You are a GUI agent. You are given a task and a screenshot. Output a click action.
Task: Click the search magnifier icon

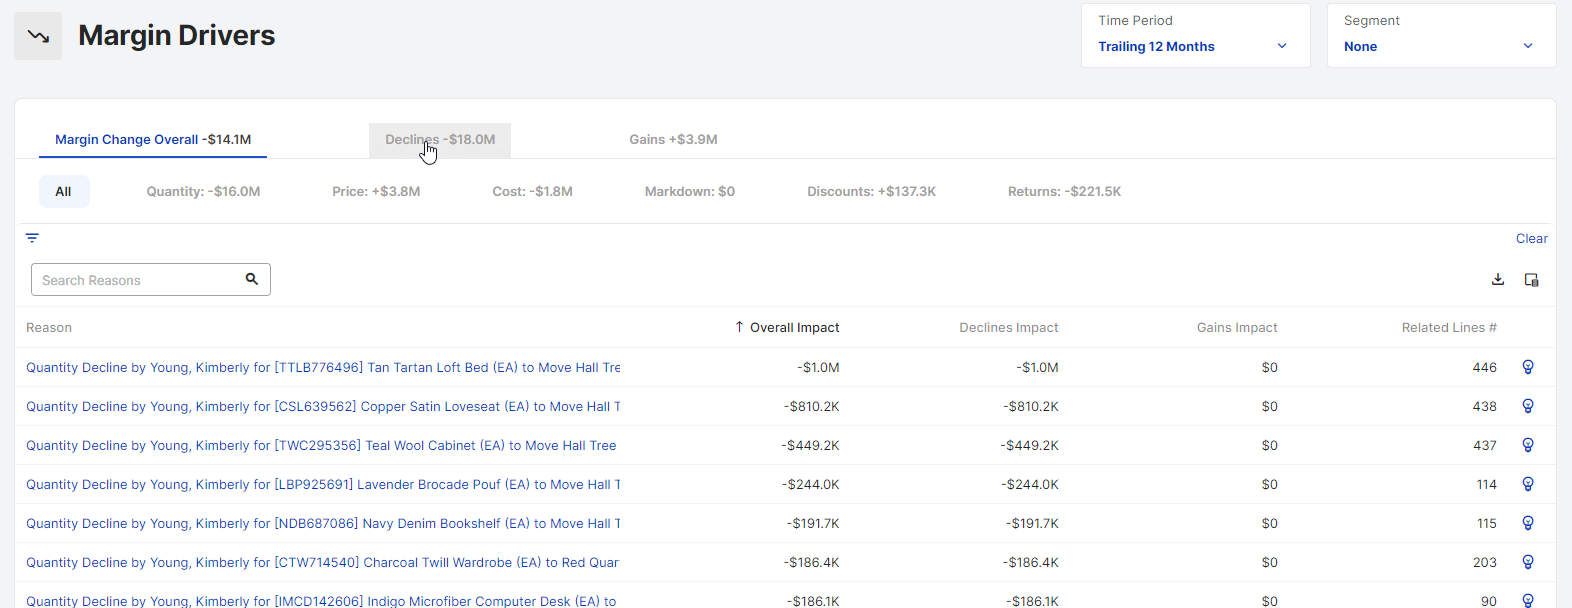(x=252, y=279)
